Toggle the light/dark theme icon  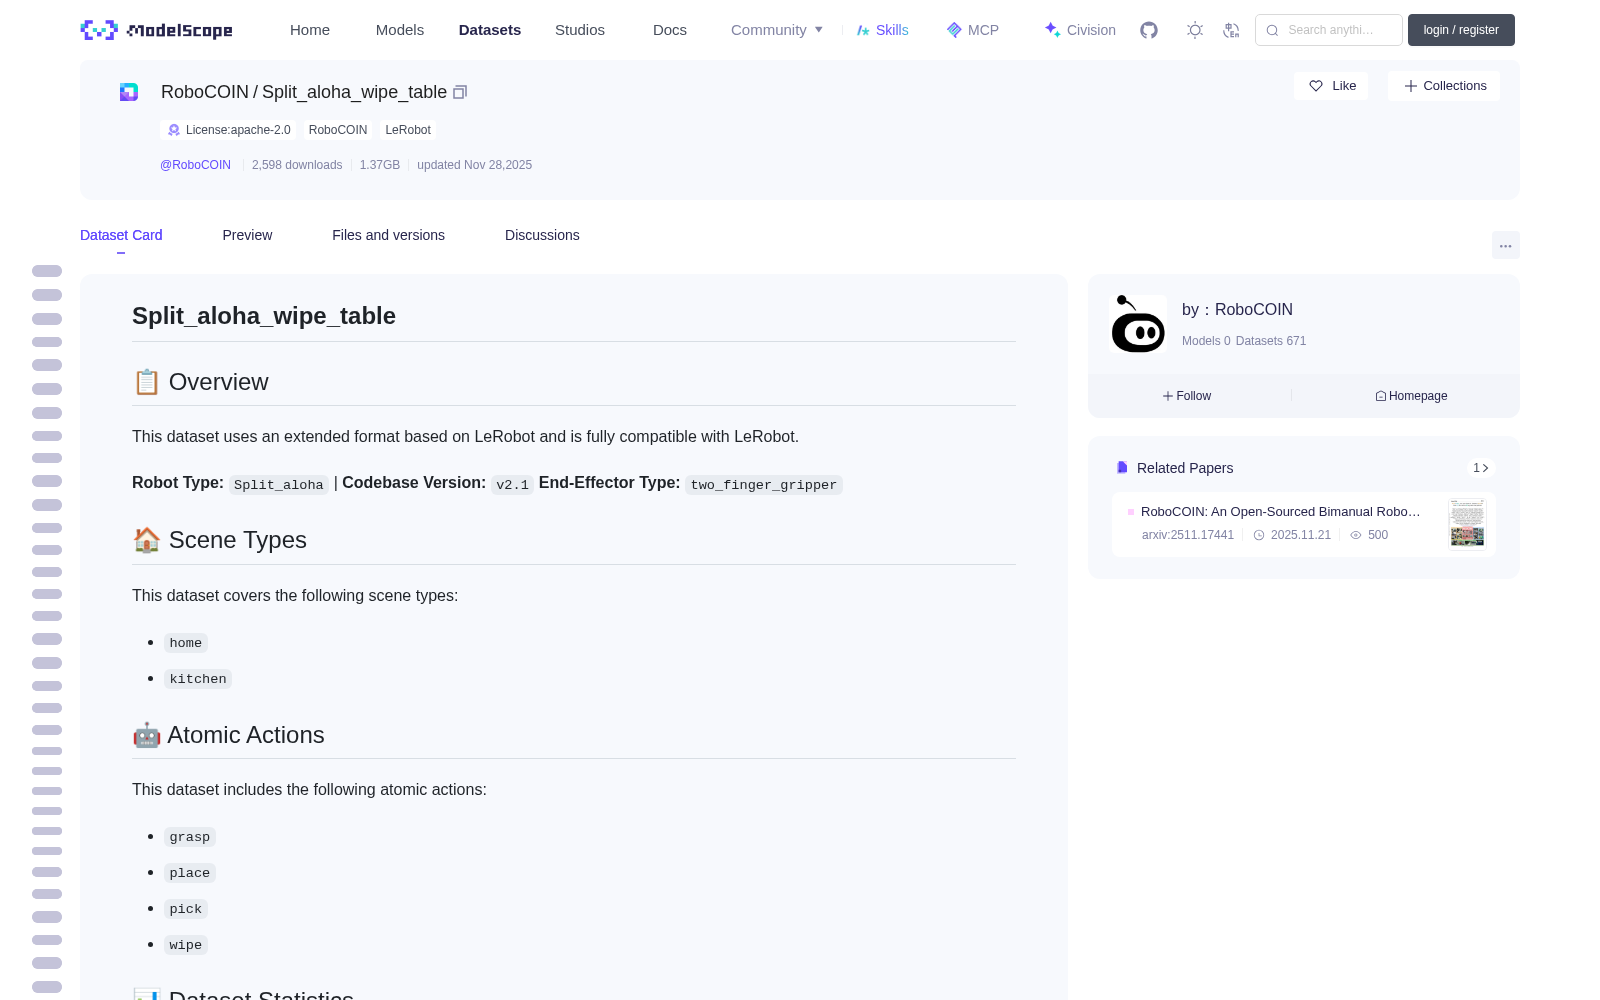tap(1195, 30)
